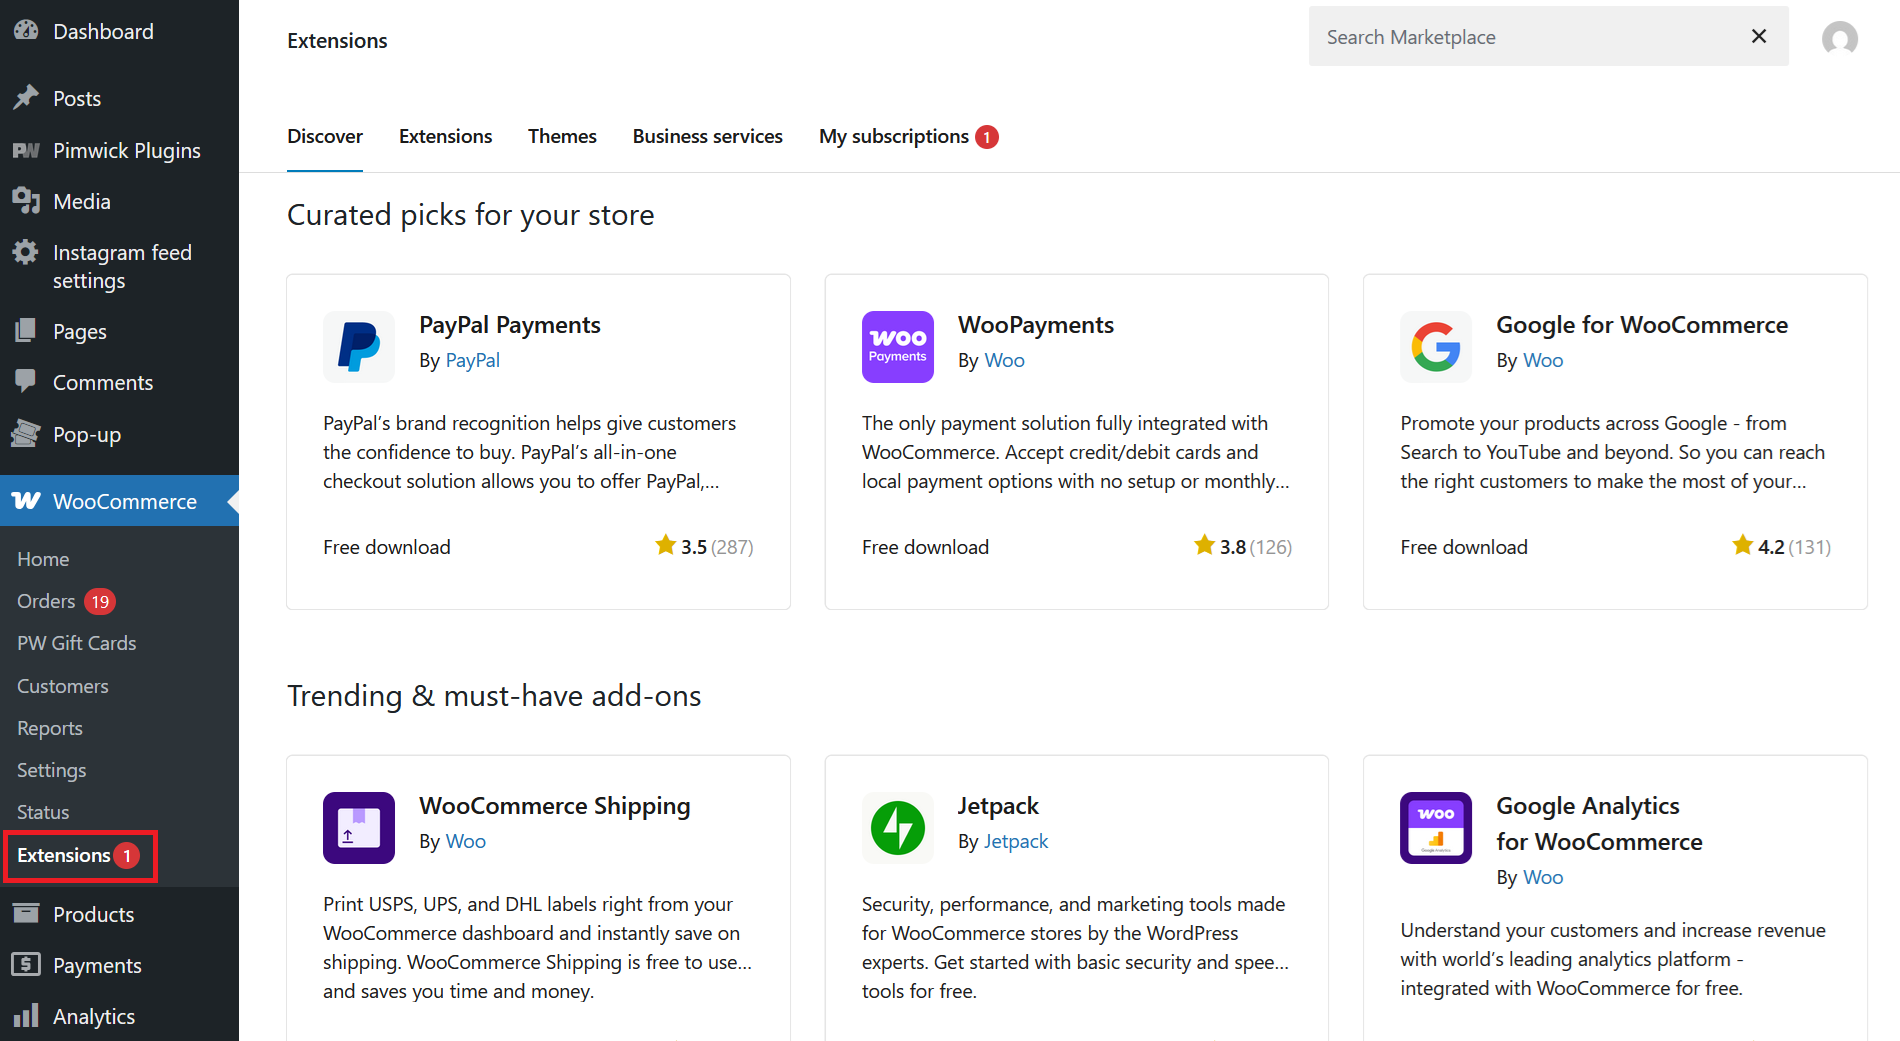The width and height of the screenshot is (1900, 1041).
Task: Click the Dashboard gauge icon
Action: pos(26,30)
